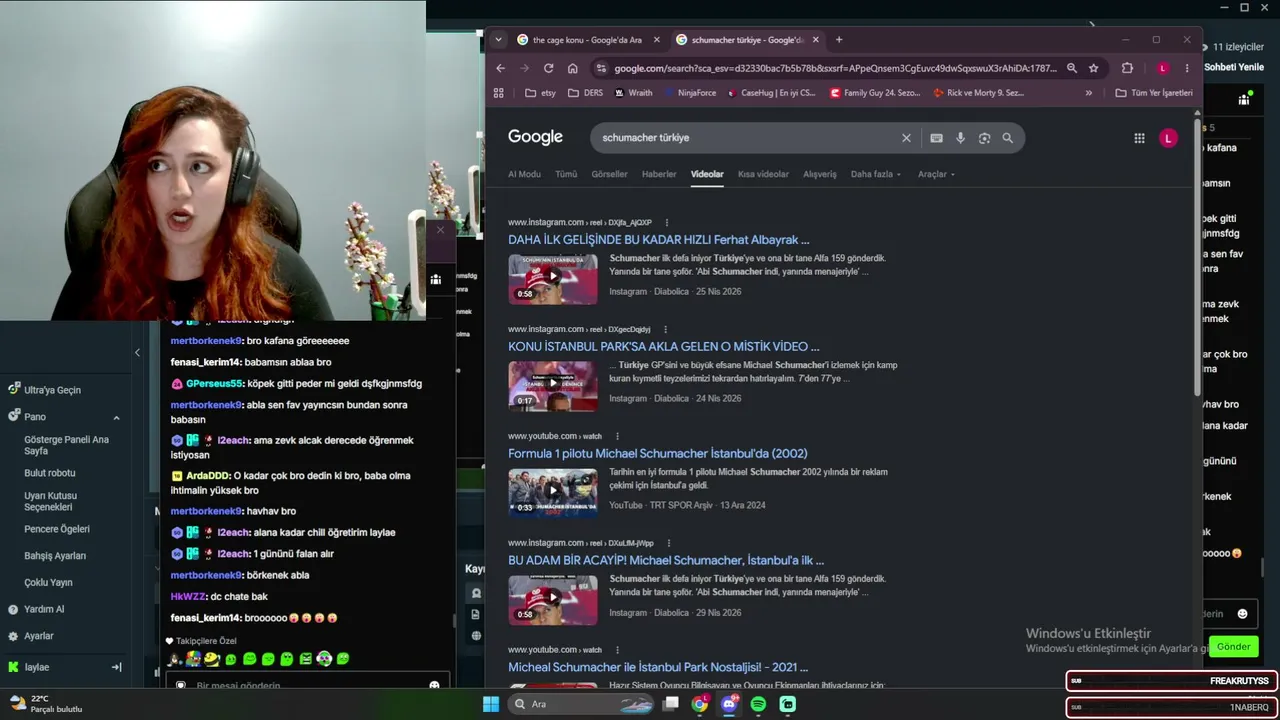The image size is (1280, 720).
Task: Open Ayarlar settings in the sidebar
Action: [38, 636]
